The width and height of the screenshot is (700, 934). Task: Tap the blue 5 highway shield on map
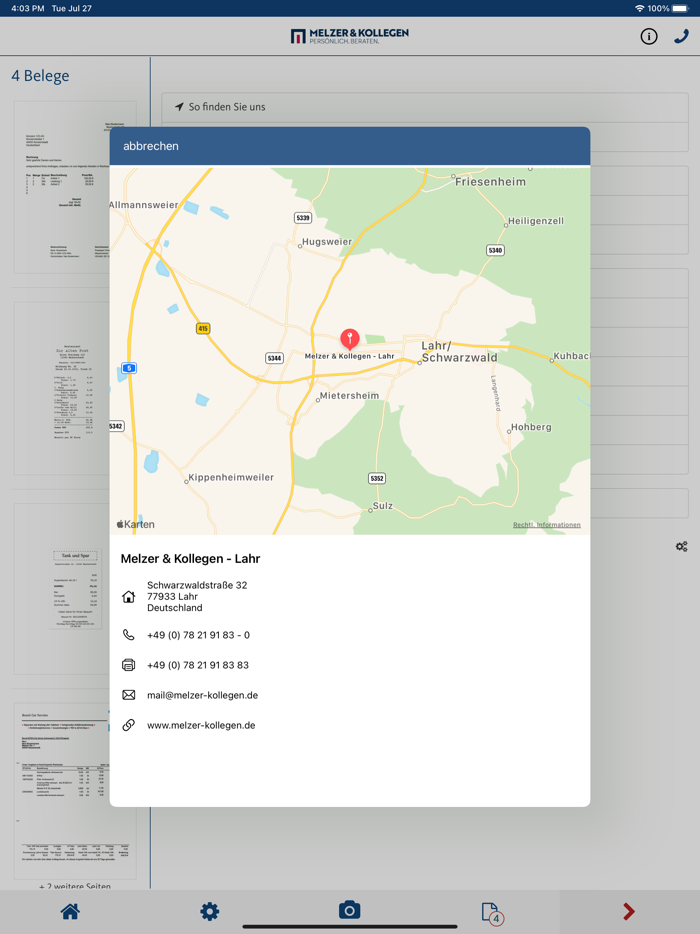129,368
